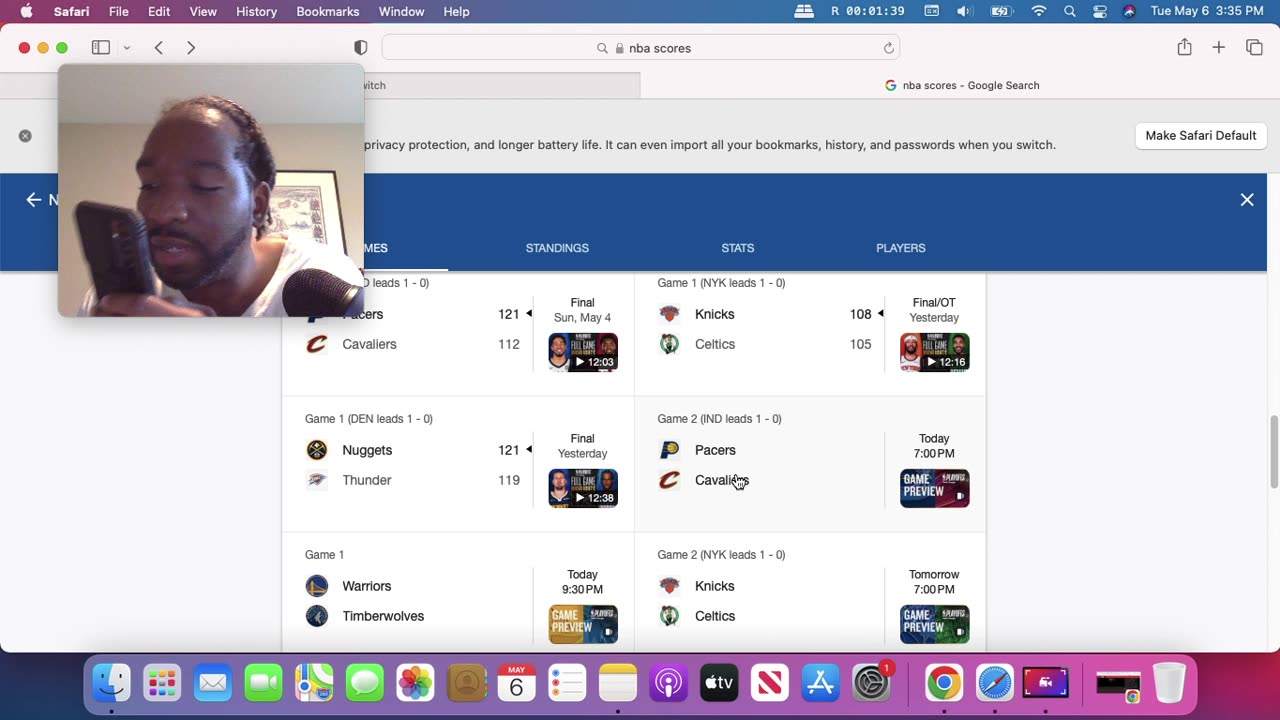Switch to the Standings tab
The image size is (1280, 720).
(557, 248)
